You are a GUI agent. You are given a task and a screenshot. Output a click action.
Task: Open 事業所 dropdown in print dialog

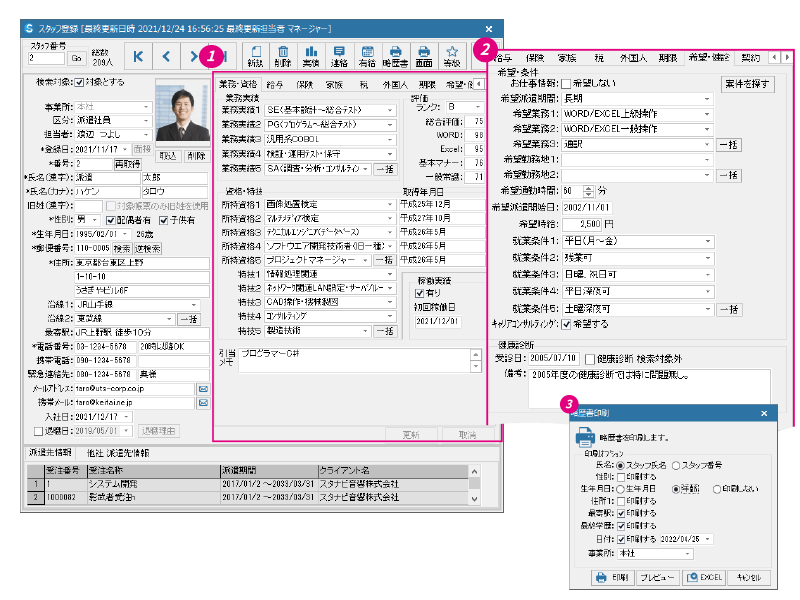688,554
